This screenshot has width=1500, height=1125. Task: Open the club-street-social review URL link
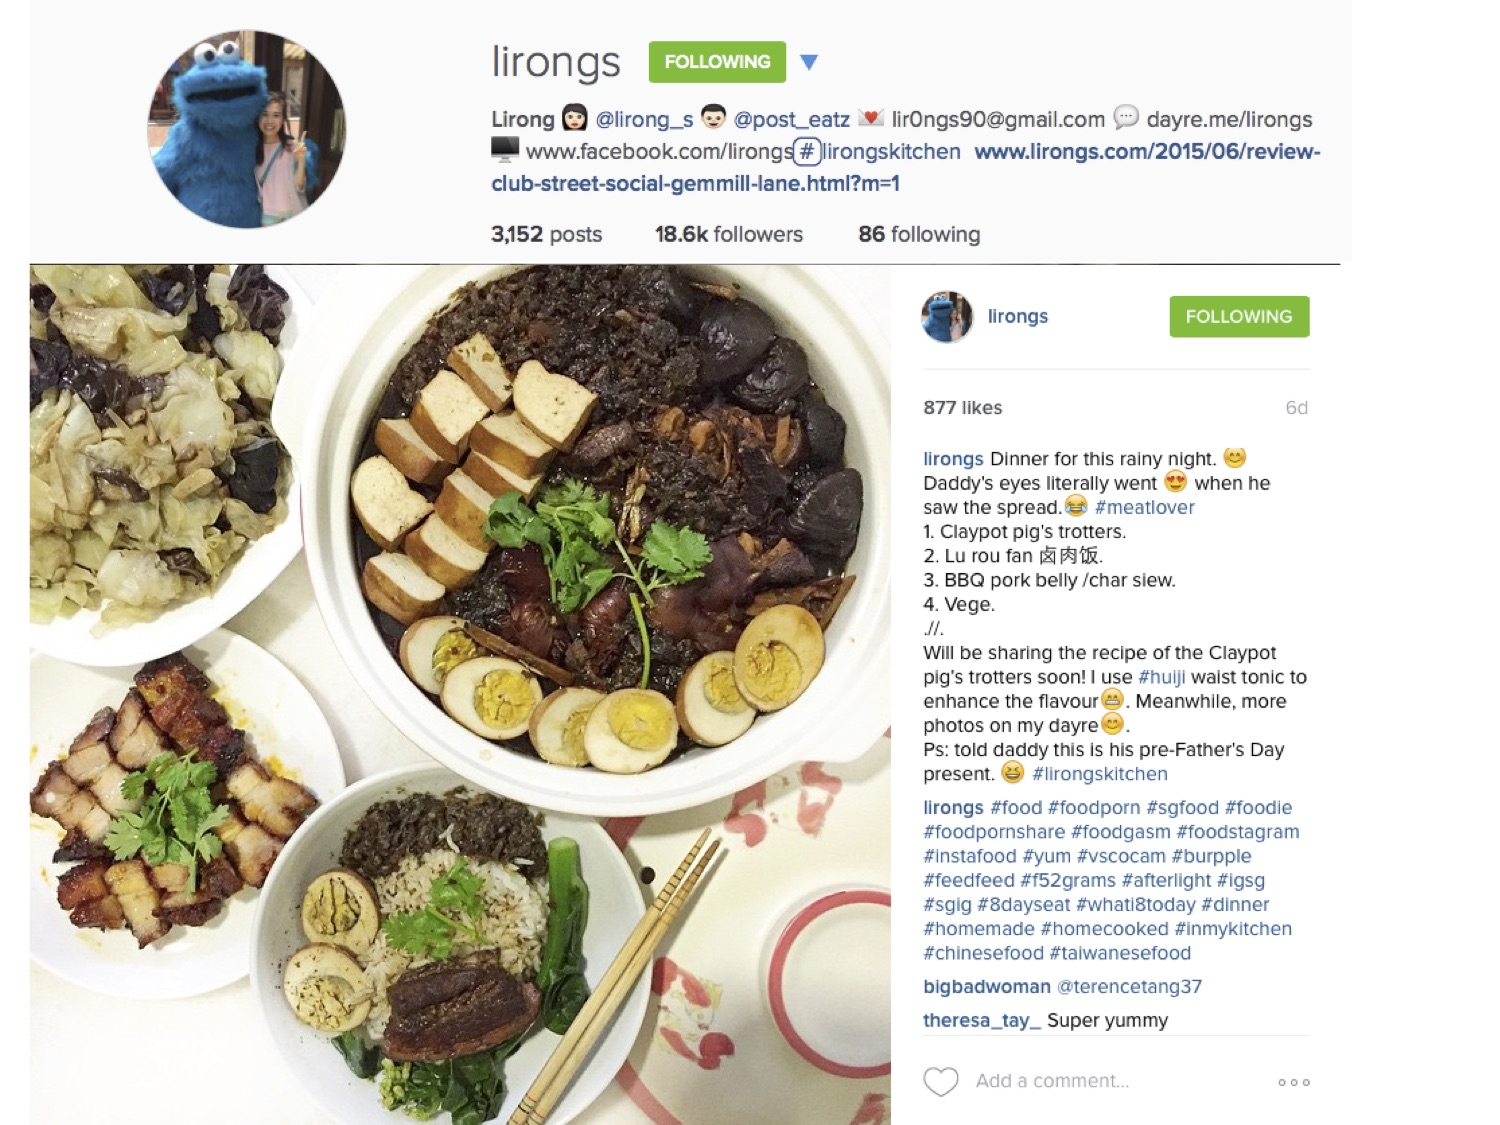pyautogui.click(x=906, y=167)
